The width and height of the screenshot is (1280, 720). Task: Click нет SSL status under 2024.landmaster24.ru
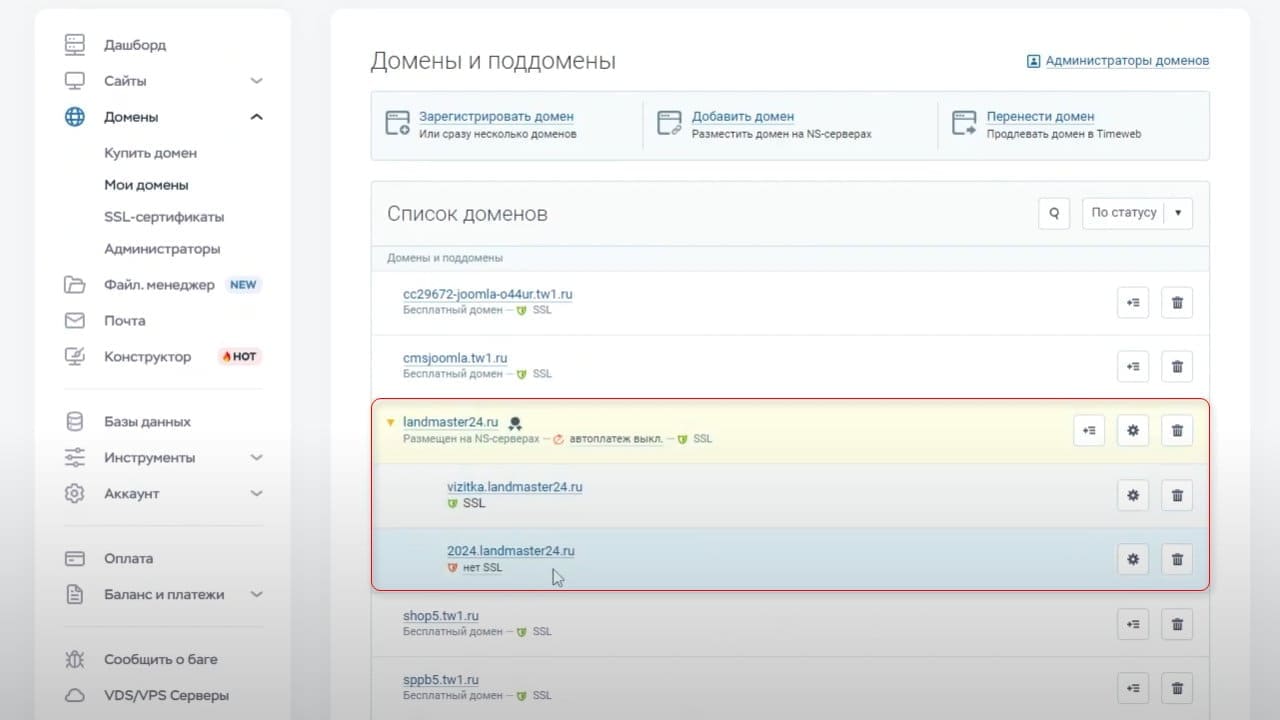pos(483,568)
